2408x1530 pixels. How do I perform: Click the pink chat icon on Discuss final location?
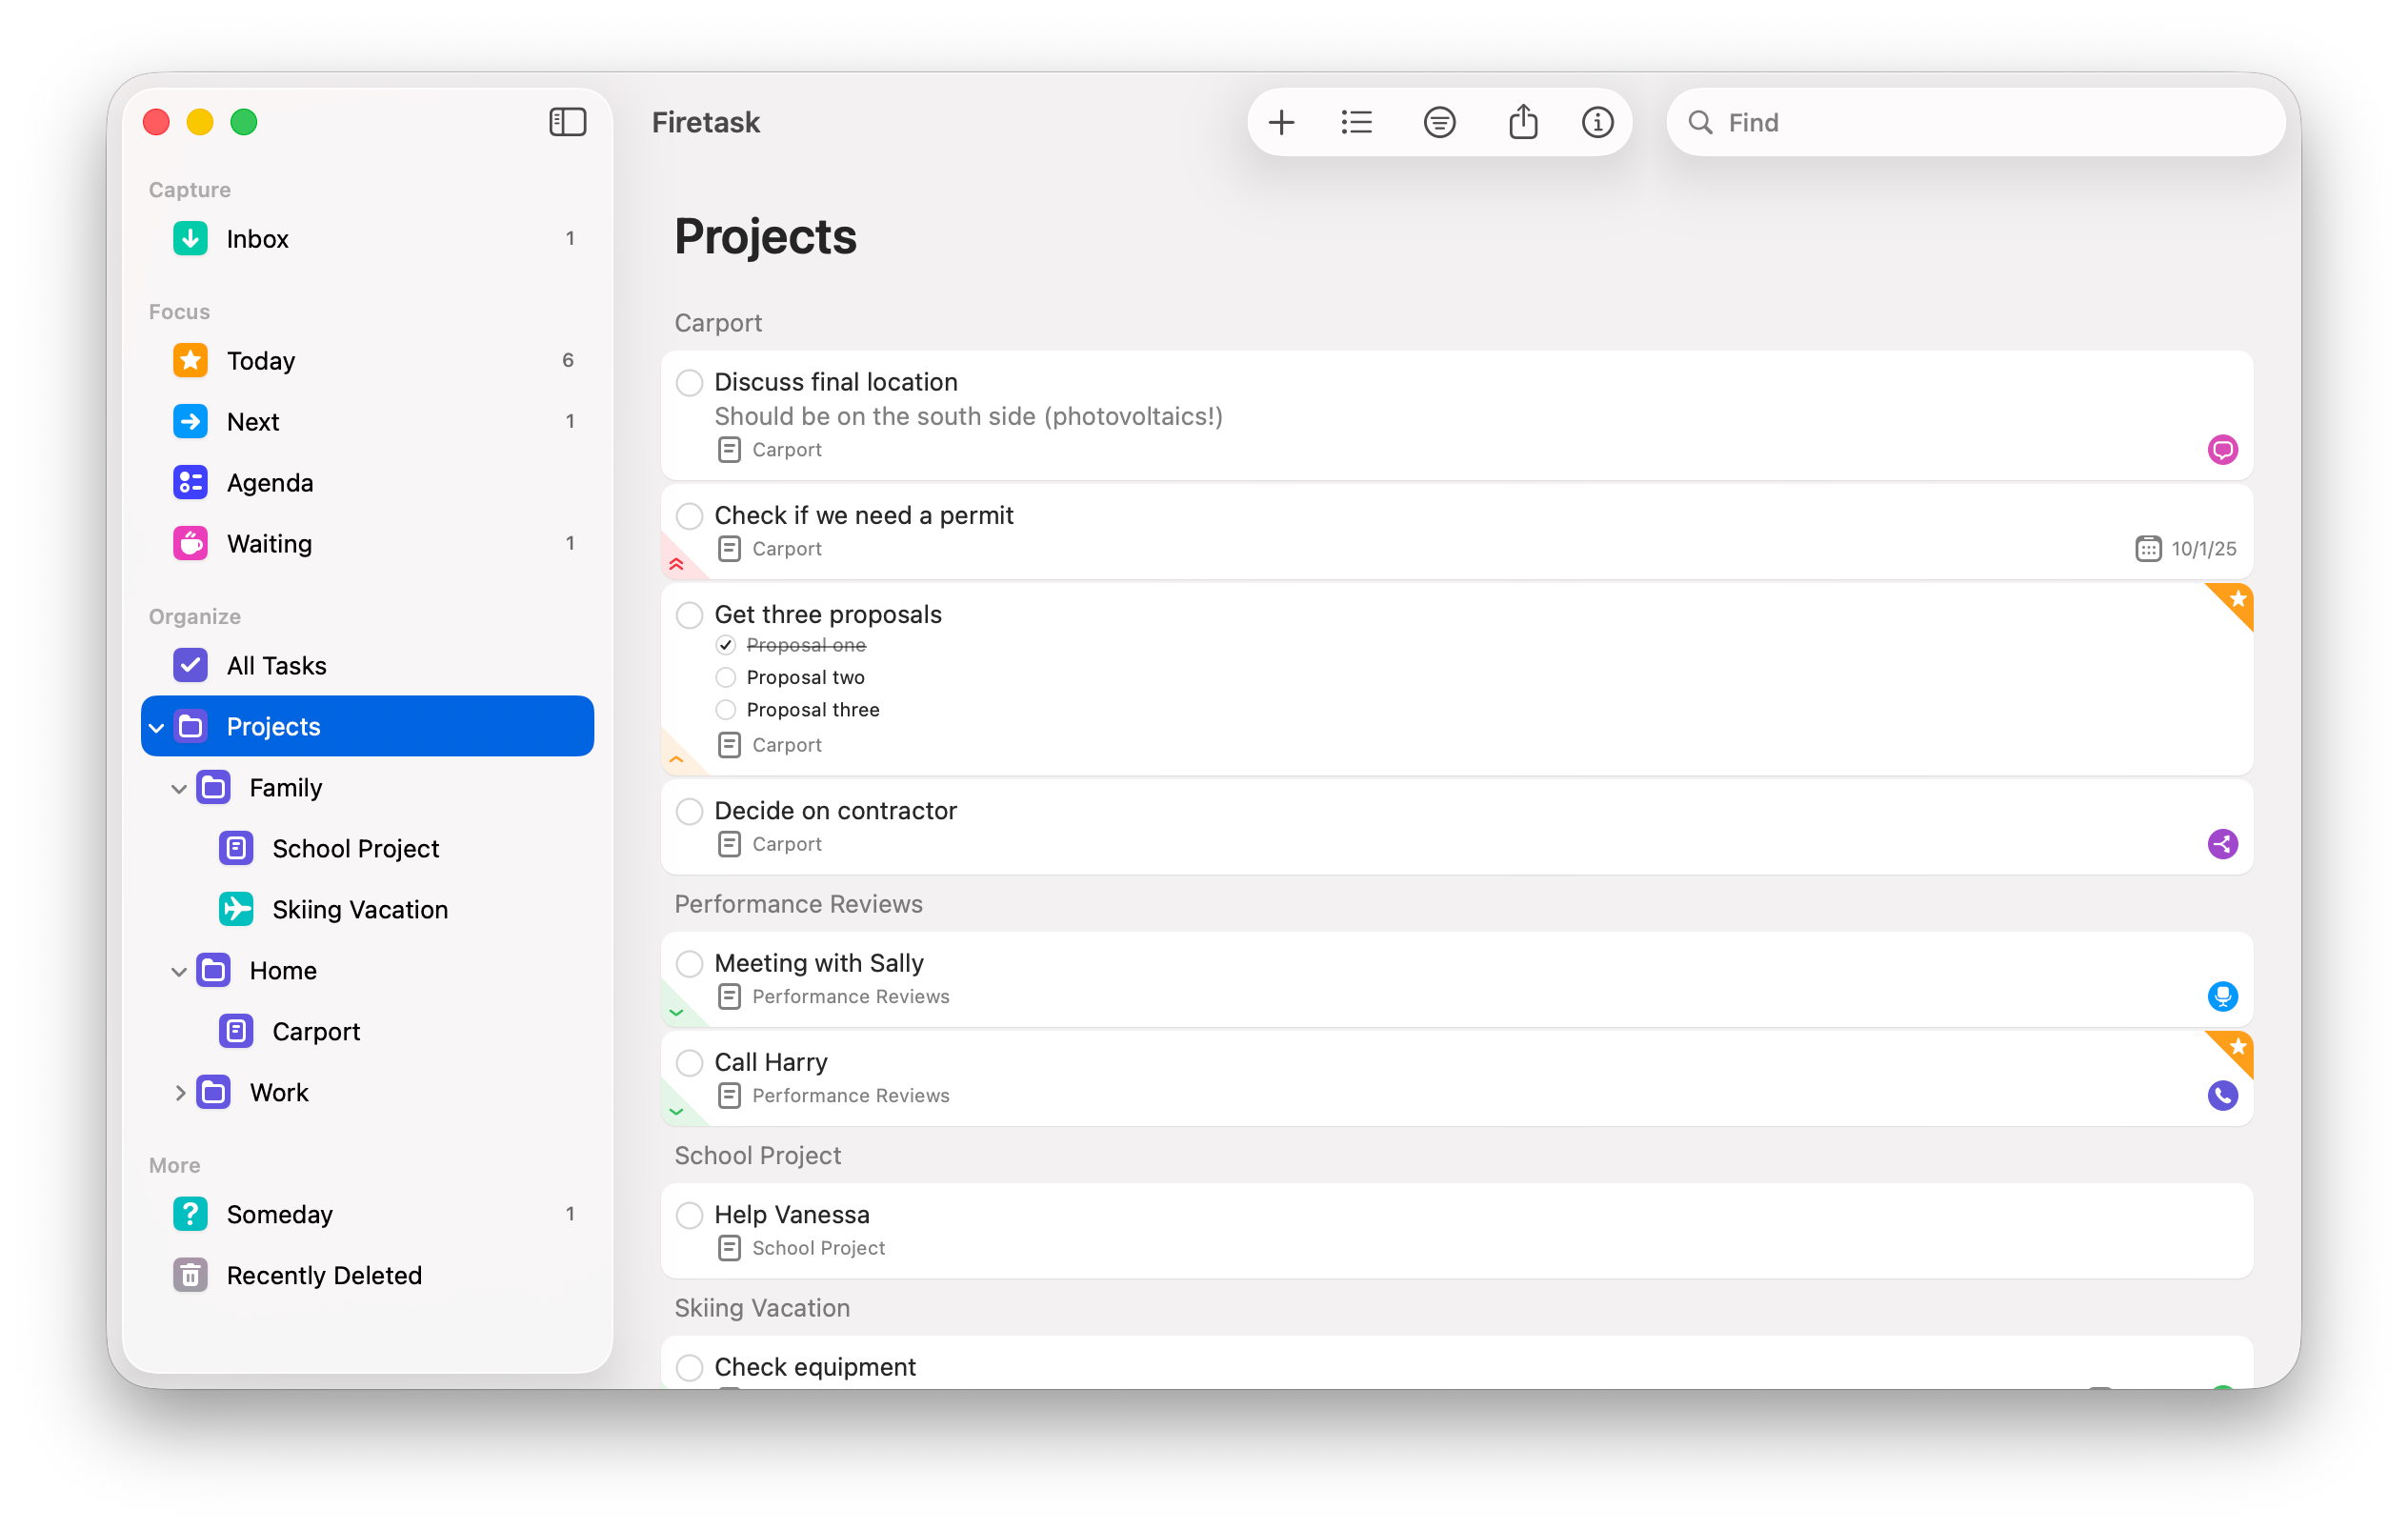click(2222, 450)
